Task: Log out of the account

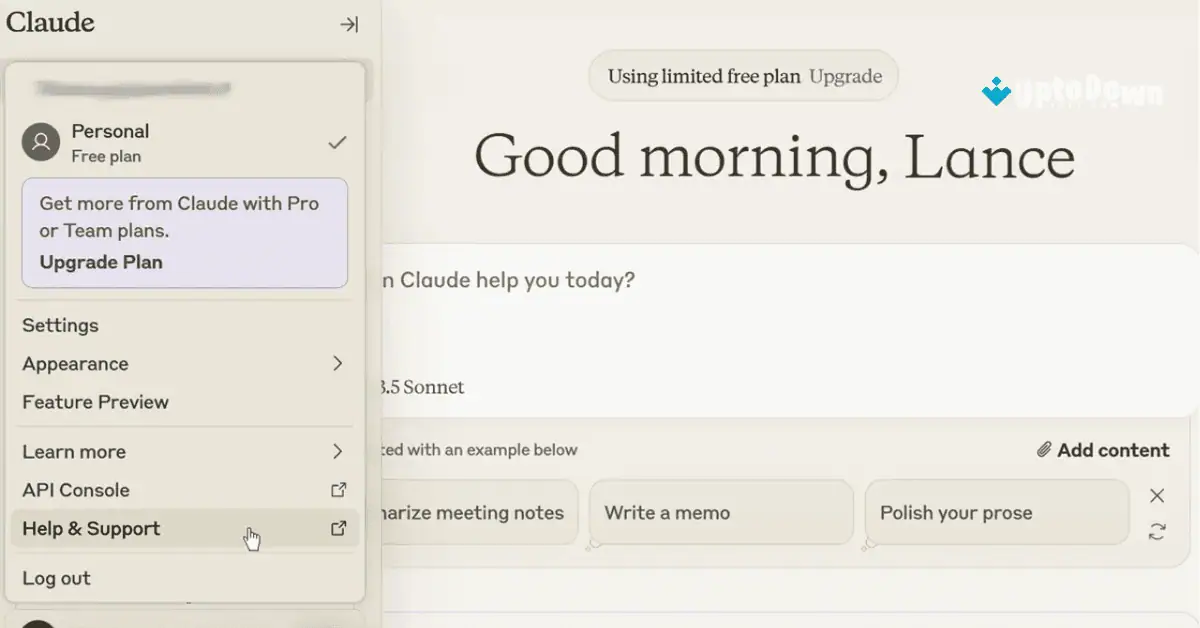Action: [x=55, y=578]
